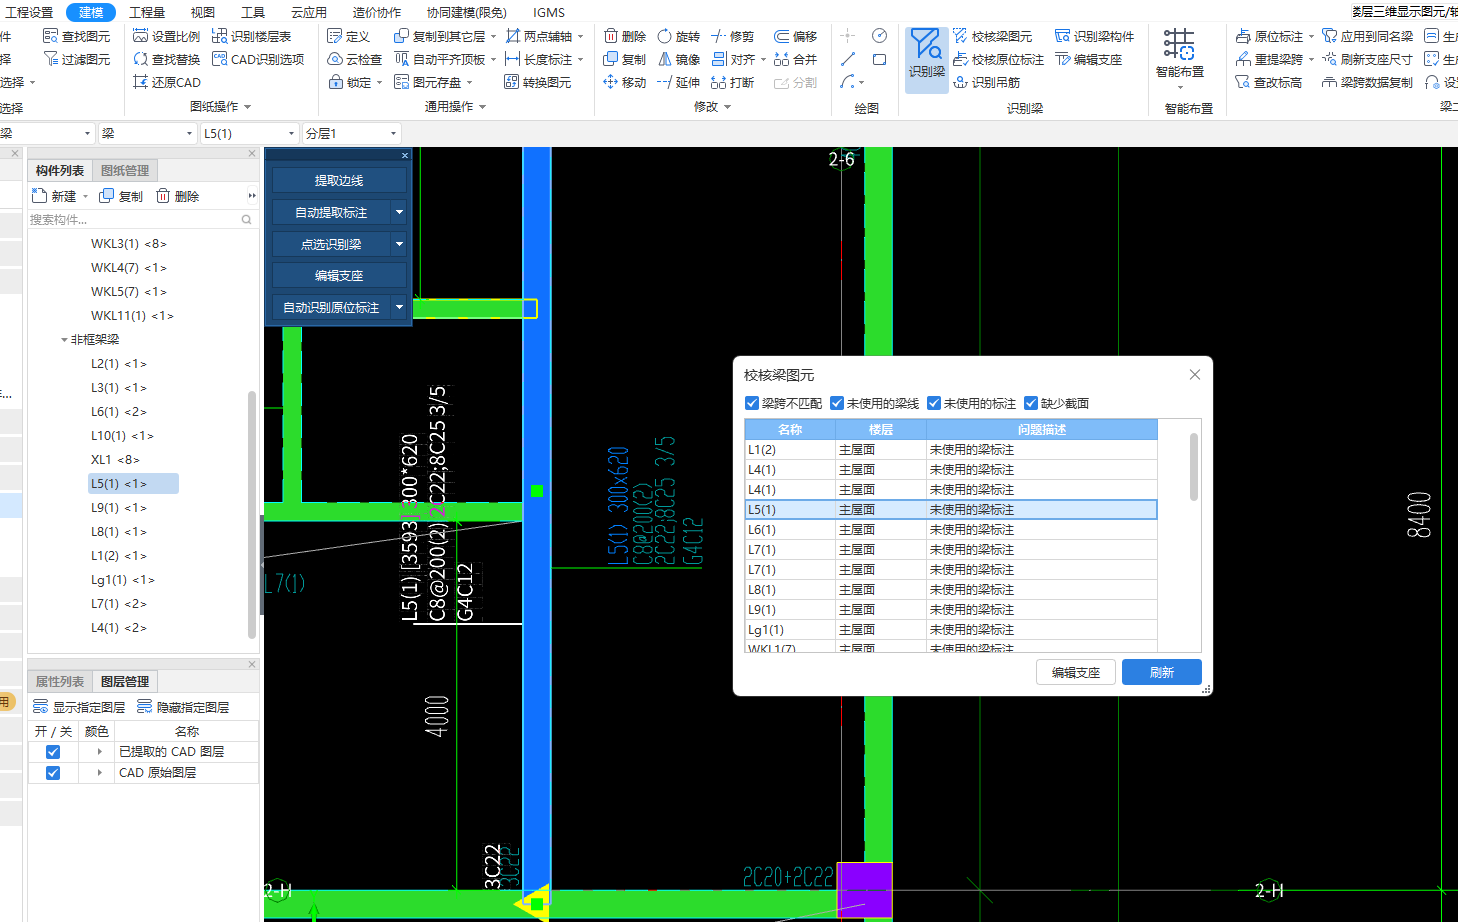Image resolution: width=1458 pixels, height=922 pixels.
Task: Toggle visibility of 已提取的 CAD 图层
Action: click(x=53, y=752)
